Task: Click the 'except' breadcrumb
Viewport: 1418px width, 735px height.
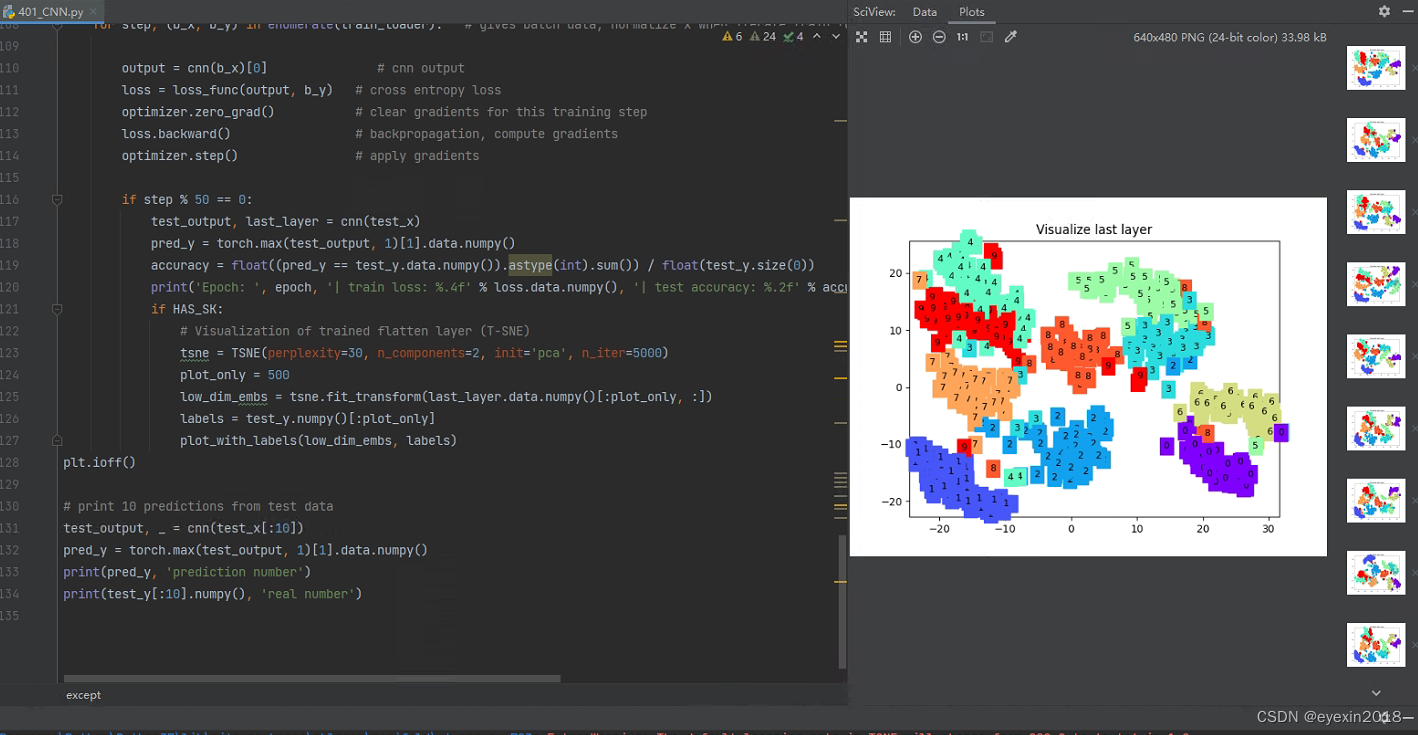Action: pos(83,695)
